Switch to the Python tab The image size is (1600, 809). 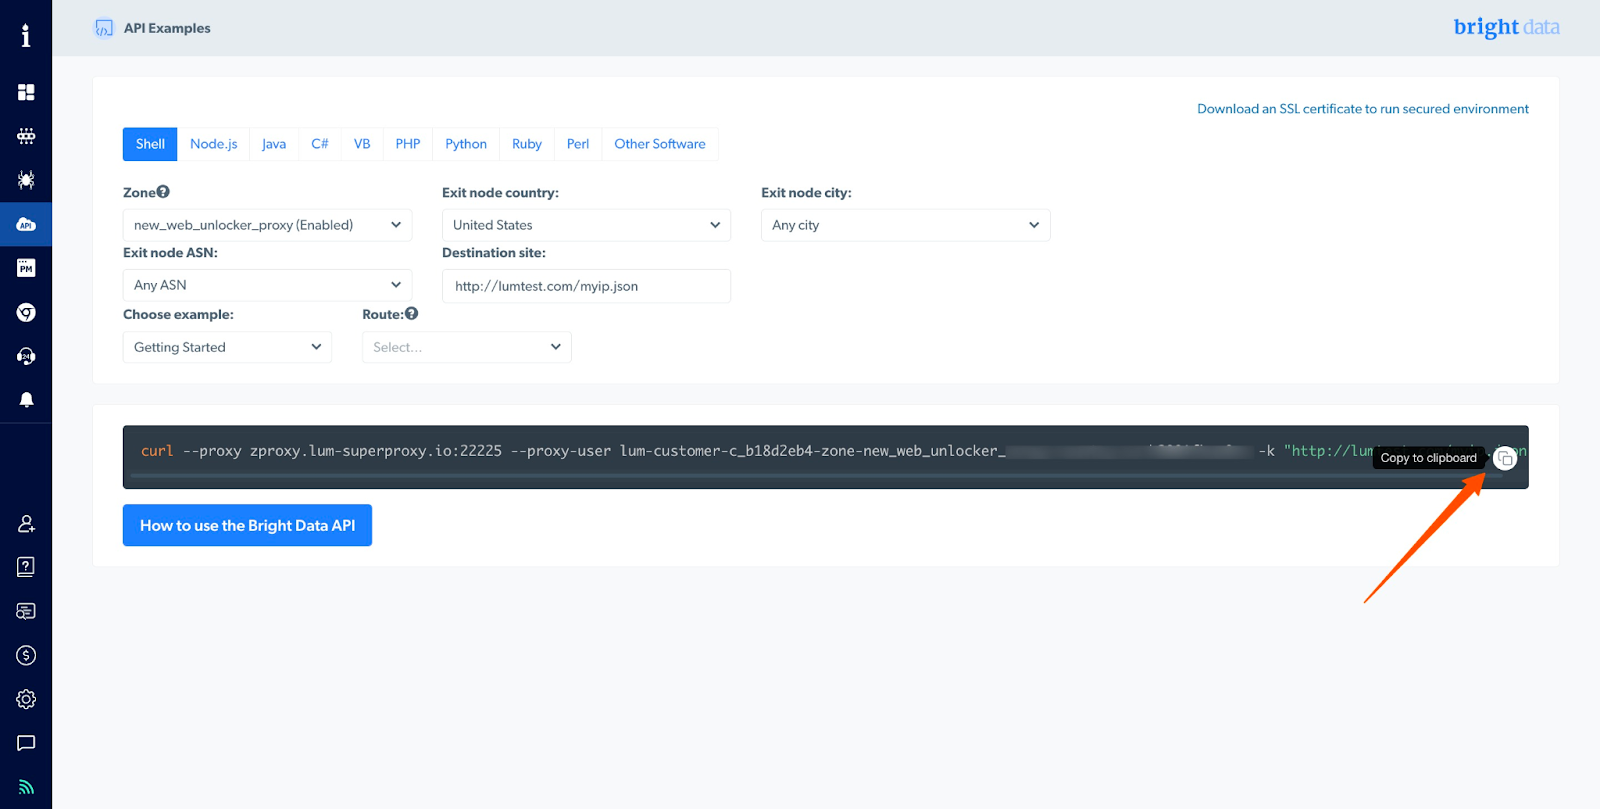click(x=466, y=144)
